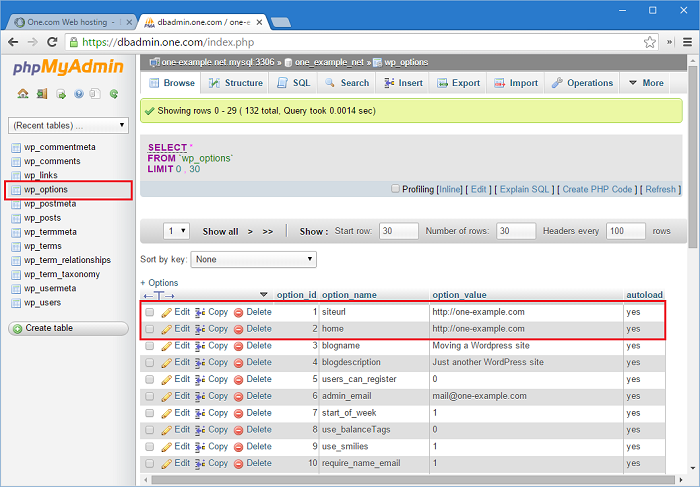Click the horizontal scrollbar at bottom
700x487 pixels.
tap(412, 480)
